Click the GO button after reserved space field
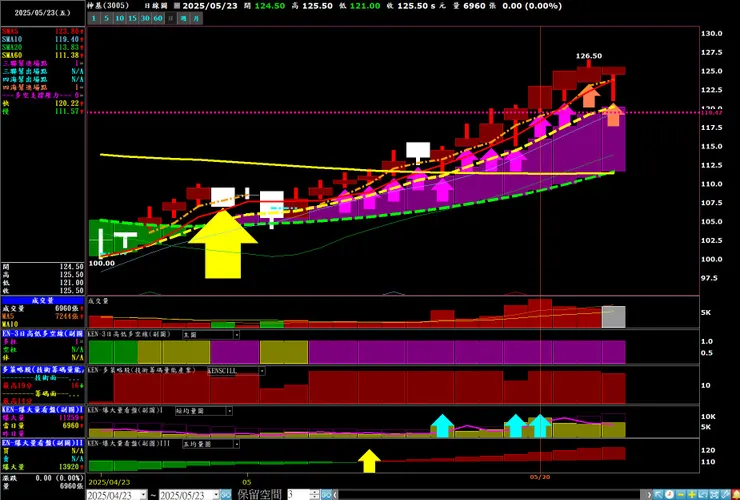The image size is (740, 500). point(327,495)
